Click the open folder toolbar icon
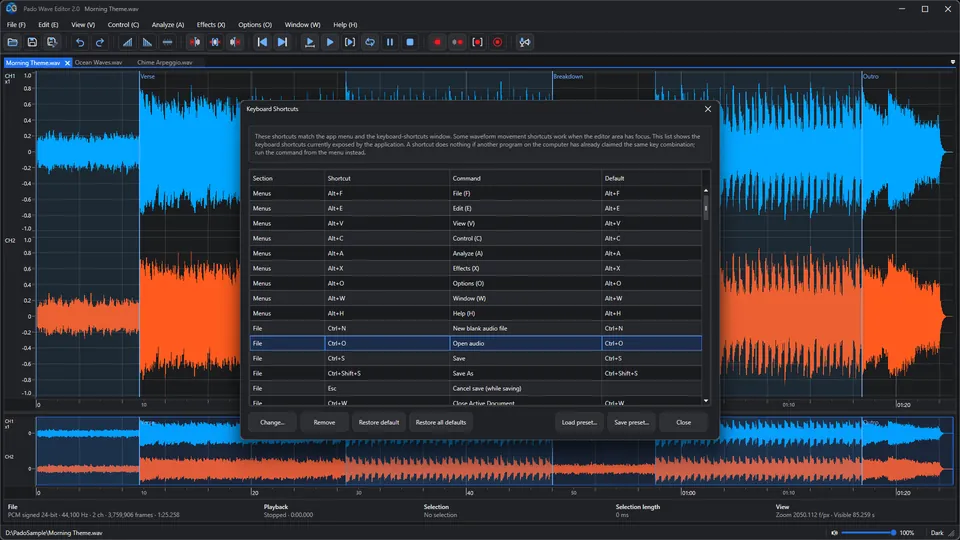960x540 pixels. (12, 42)
